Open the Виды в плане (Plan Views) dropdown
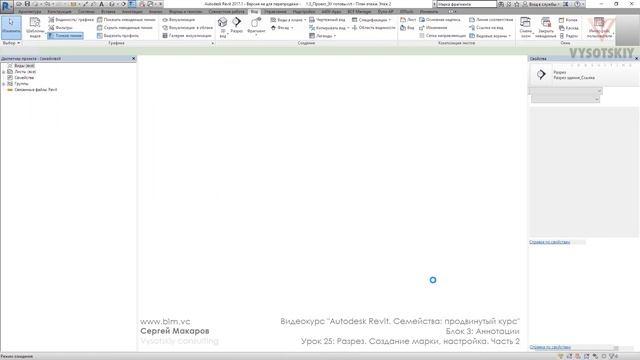640x360 pixels. point(288,20)
